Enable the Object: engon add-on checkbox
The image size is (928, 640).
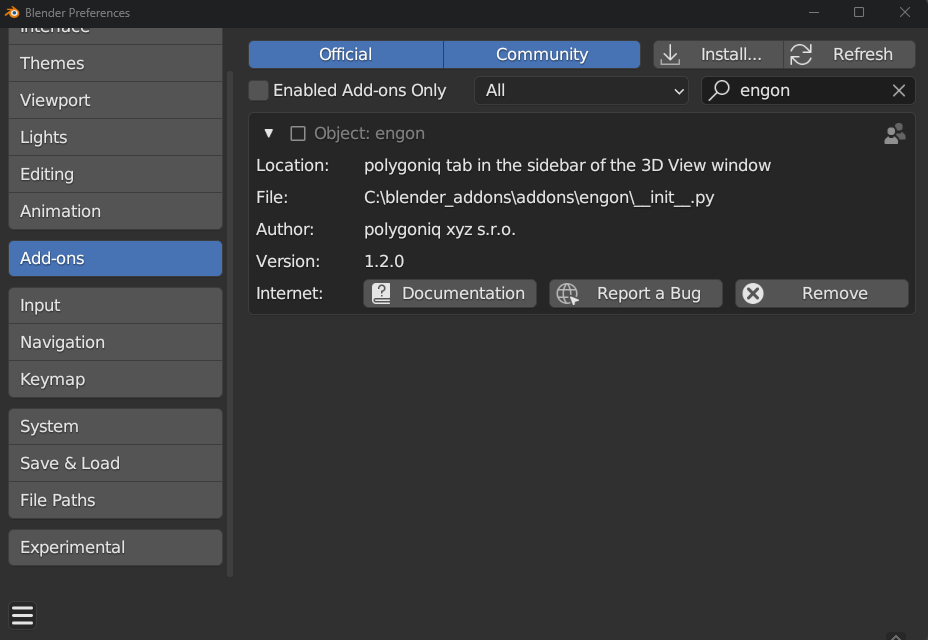[x=298, y=134]
